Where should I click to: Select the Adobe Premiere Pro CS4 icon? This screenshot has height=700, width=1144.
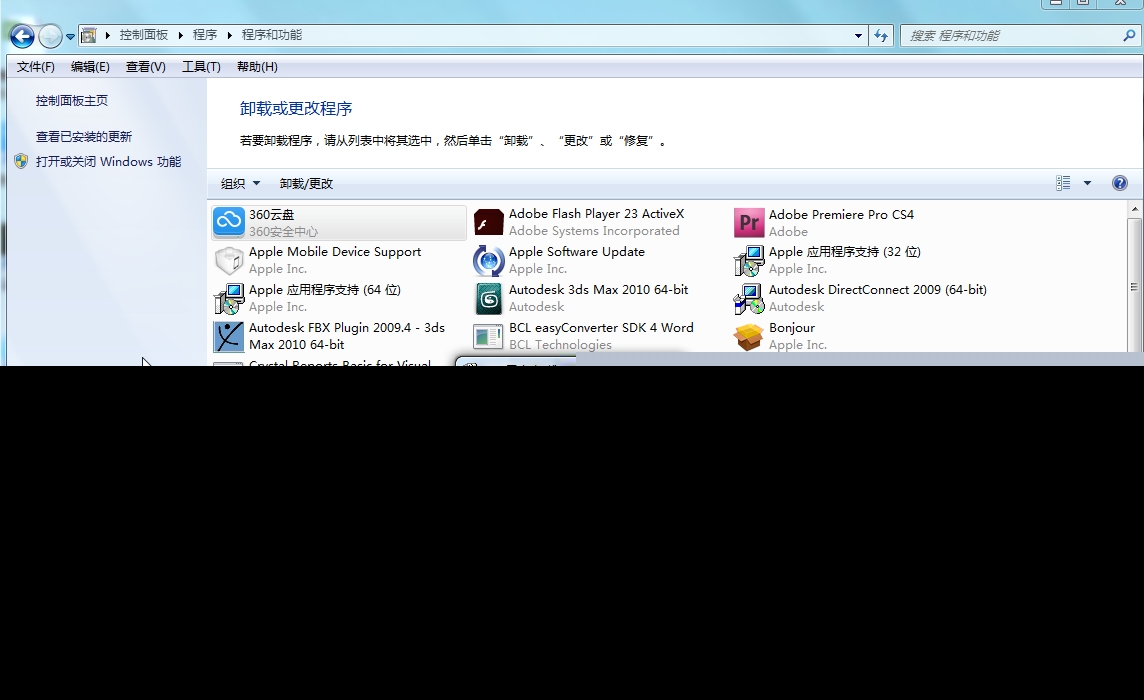click(749, 223)
